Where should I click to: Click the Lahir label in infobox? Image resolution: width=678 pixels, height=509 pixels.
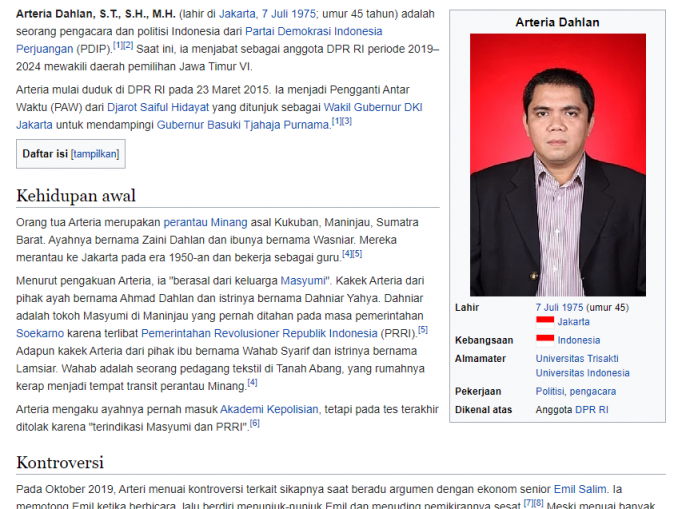point(467,307)
